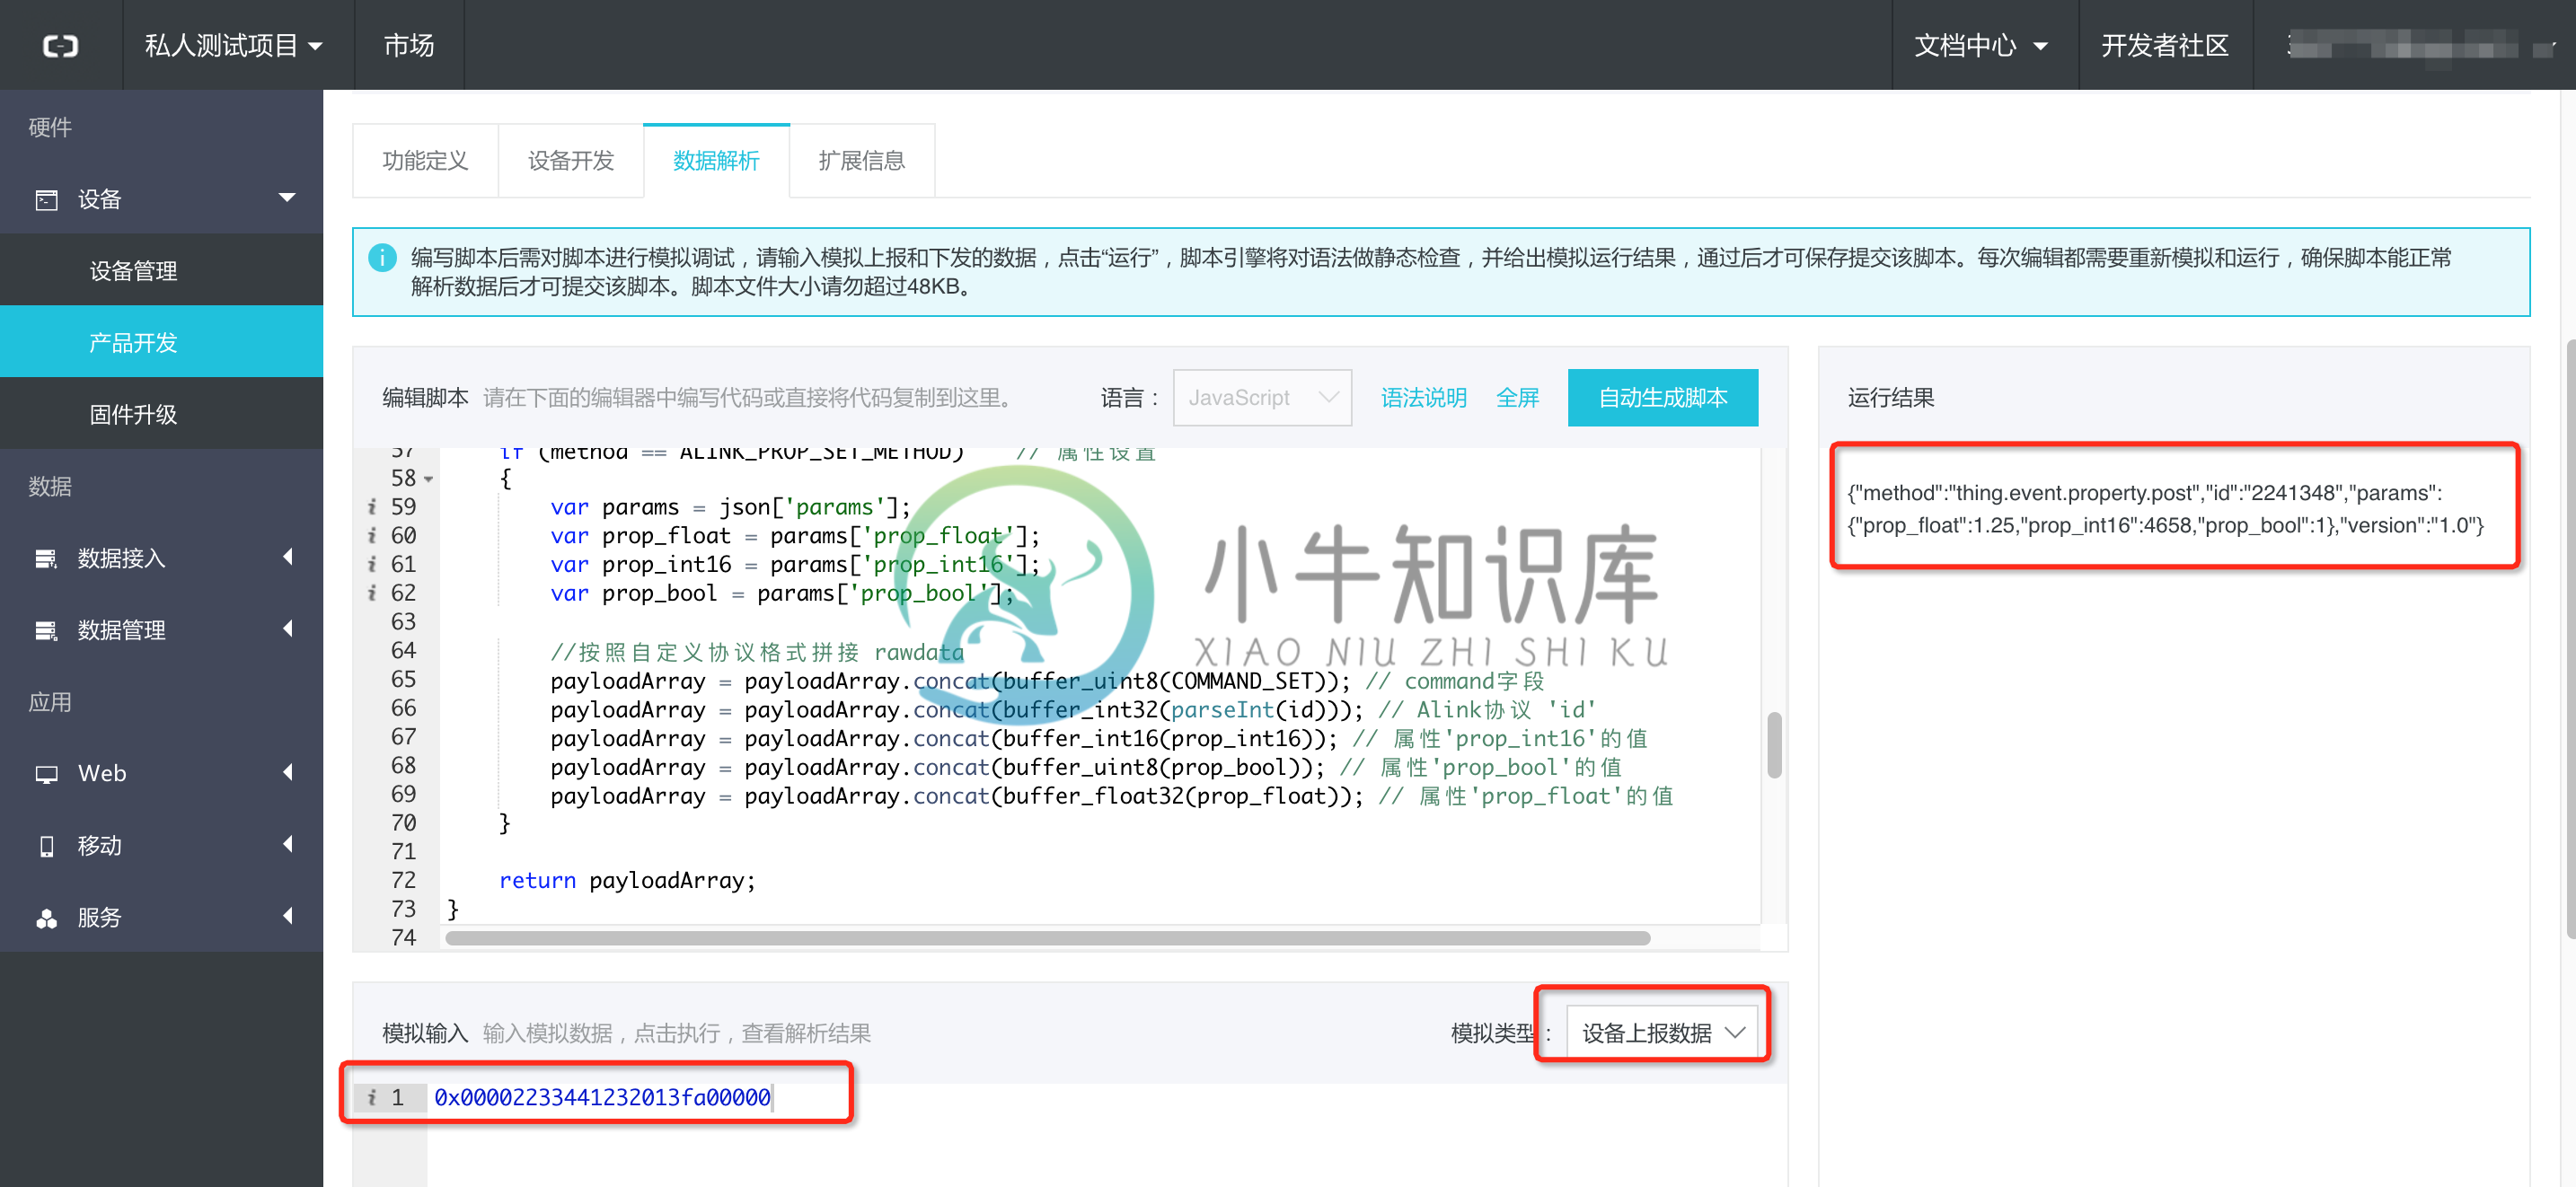
Task: Click the info marker on line 61
Action: tap(372, 564)
